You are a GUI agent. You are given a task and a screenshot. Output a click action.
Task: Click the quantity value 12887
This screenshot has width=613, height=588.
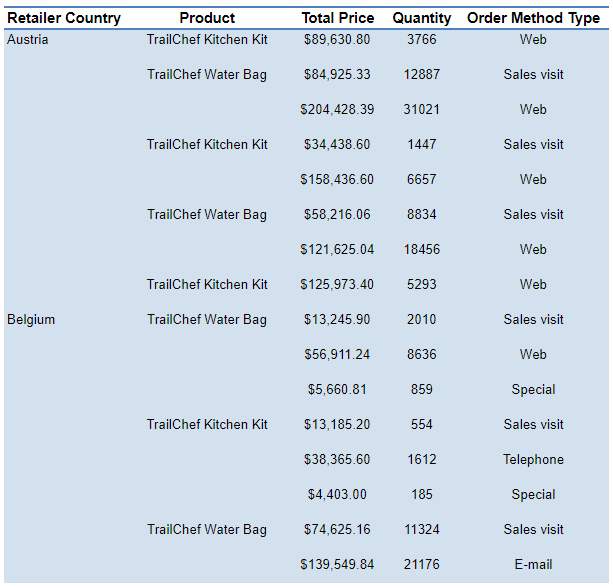point(421,75)
